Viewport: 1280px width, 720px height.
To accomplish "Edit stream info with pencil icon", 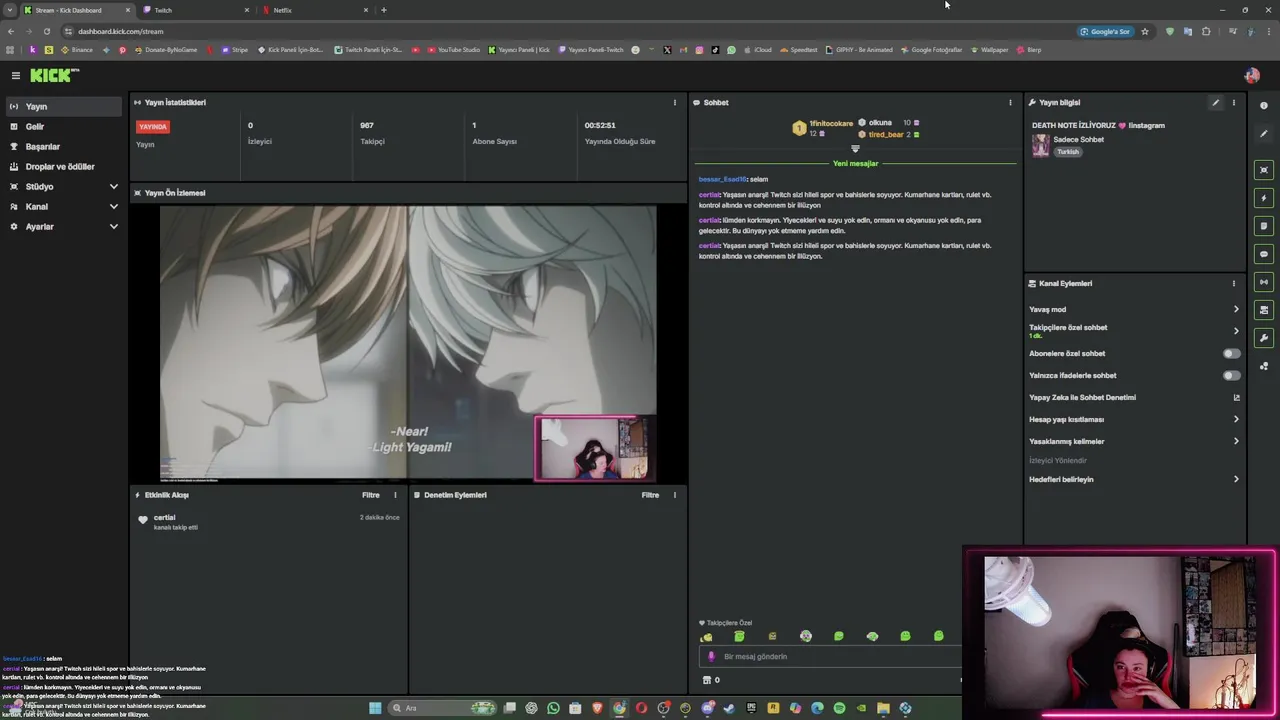I will pos(1216,102).
